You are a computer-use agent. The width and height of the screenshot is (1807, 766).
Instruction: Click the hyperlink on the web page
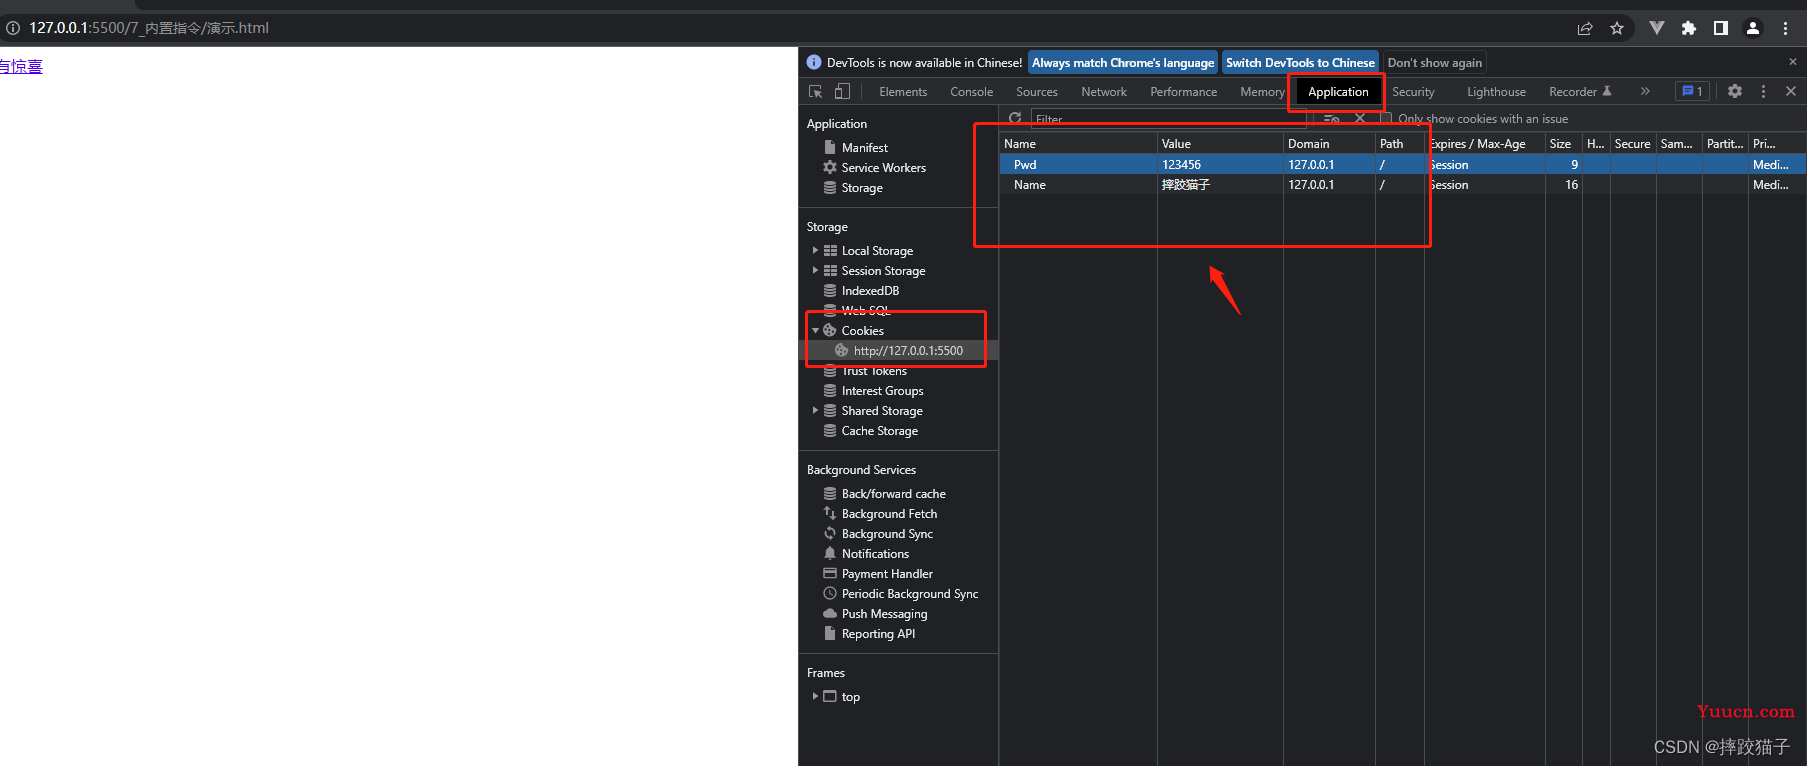(21, 66)
